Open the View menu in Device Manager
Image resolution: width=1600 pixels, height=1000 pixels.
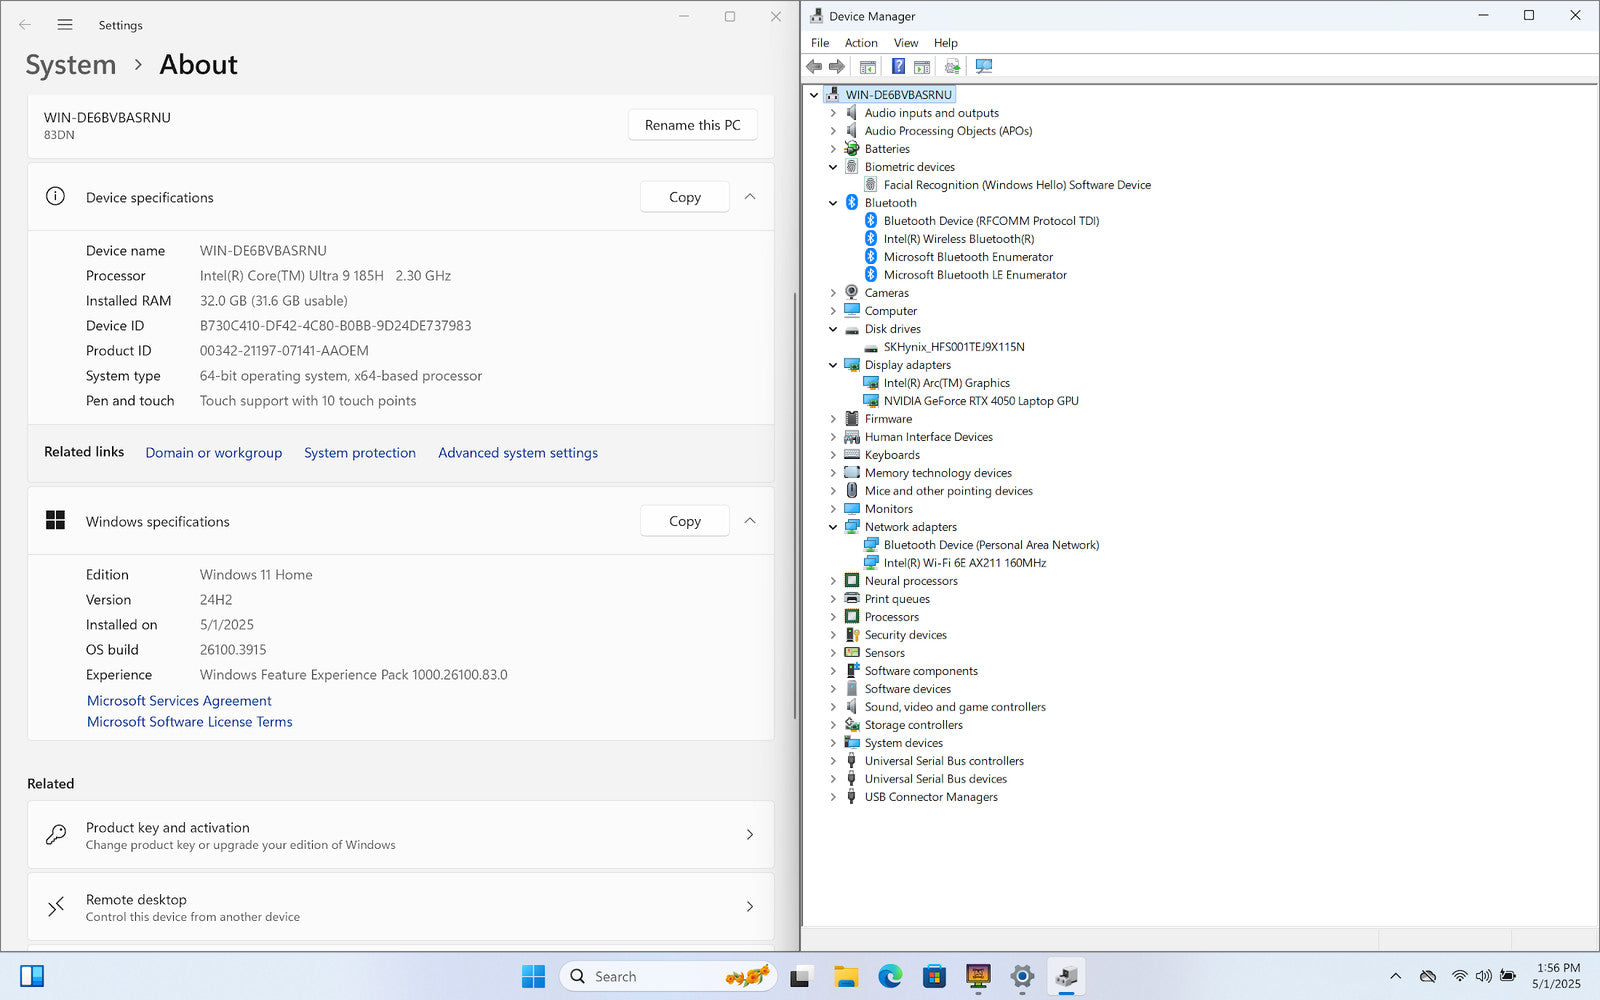click(x=906, y=43)
